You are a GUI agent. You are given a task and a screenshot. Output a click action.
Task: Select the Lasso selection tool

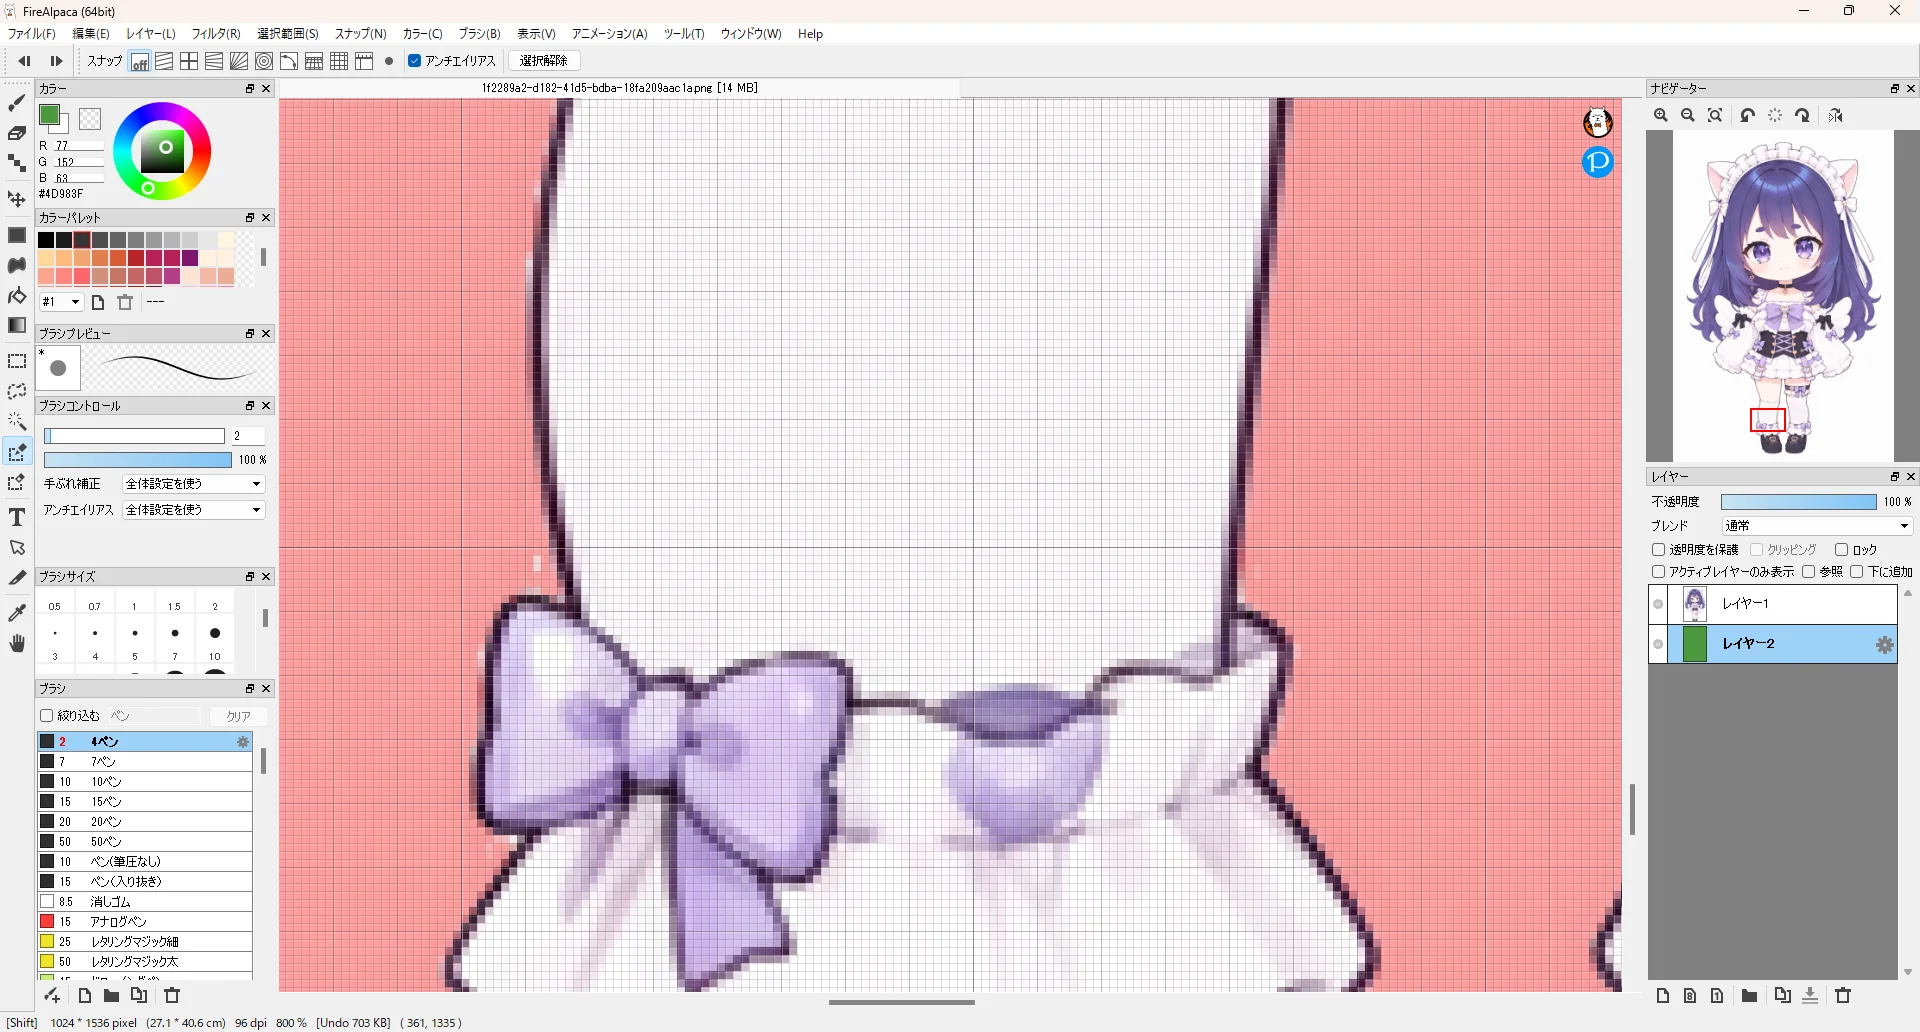click(17, 391)
